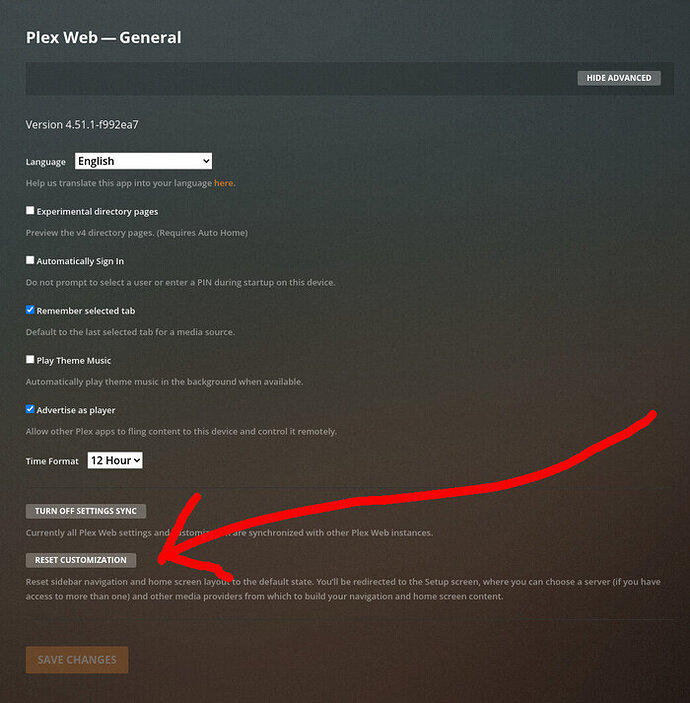Image resolution: width=690 pixels, height=703 pixels.
Task: Click the chevron on the 12 Hour selector
Action: (x=137, y=460)
